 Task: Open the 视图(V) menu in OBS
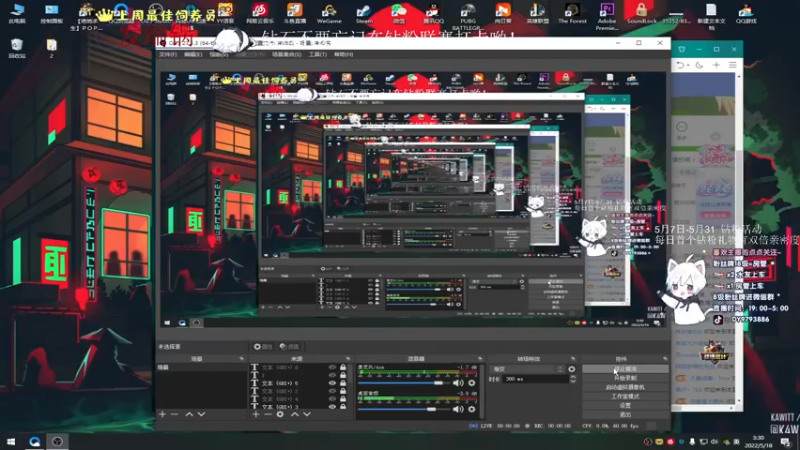coord(219,54)
